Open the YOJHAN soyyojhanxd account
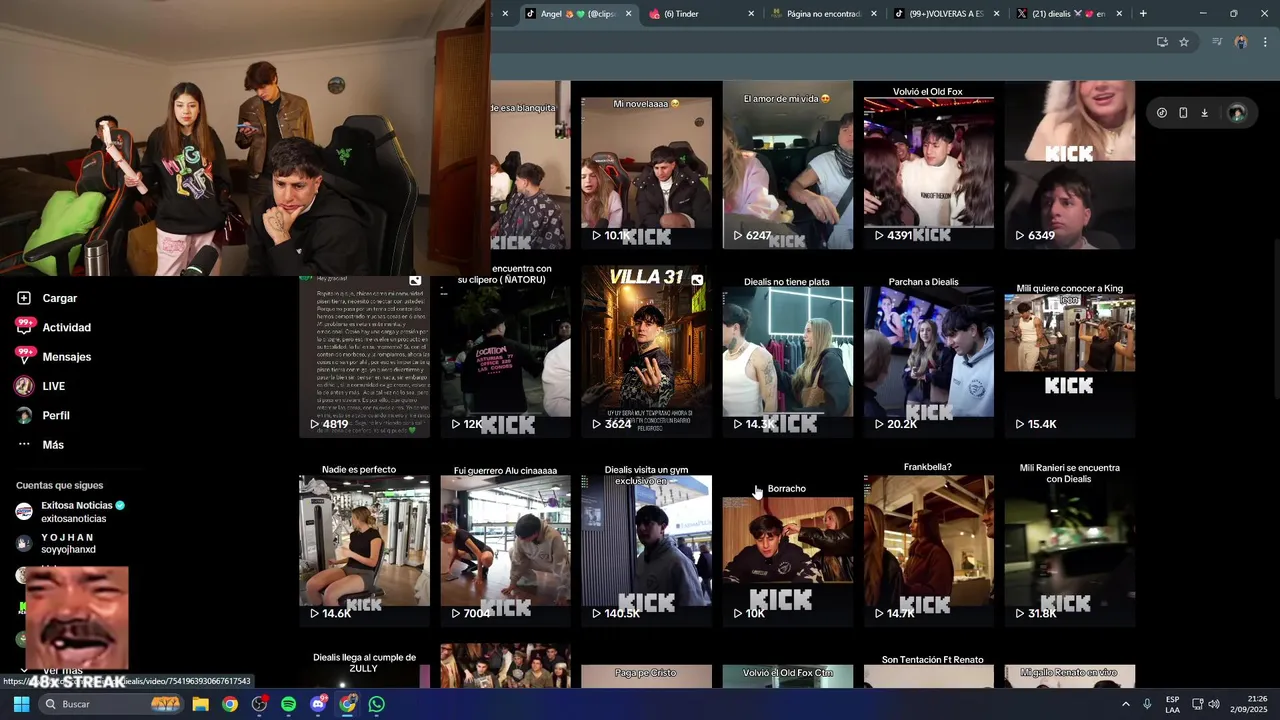 point(56,543)
